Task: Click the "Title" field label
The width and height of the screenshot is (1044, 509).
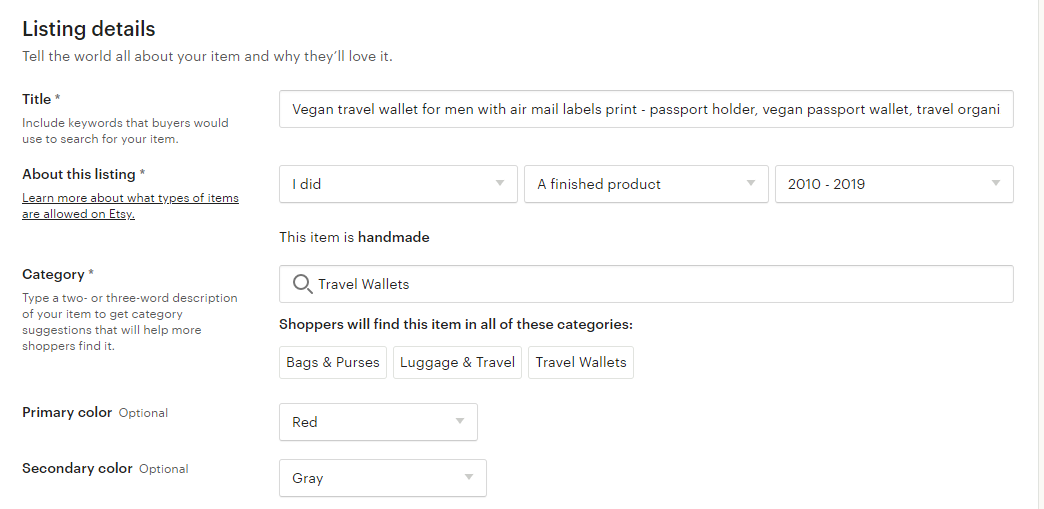Action: [37, 99]
